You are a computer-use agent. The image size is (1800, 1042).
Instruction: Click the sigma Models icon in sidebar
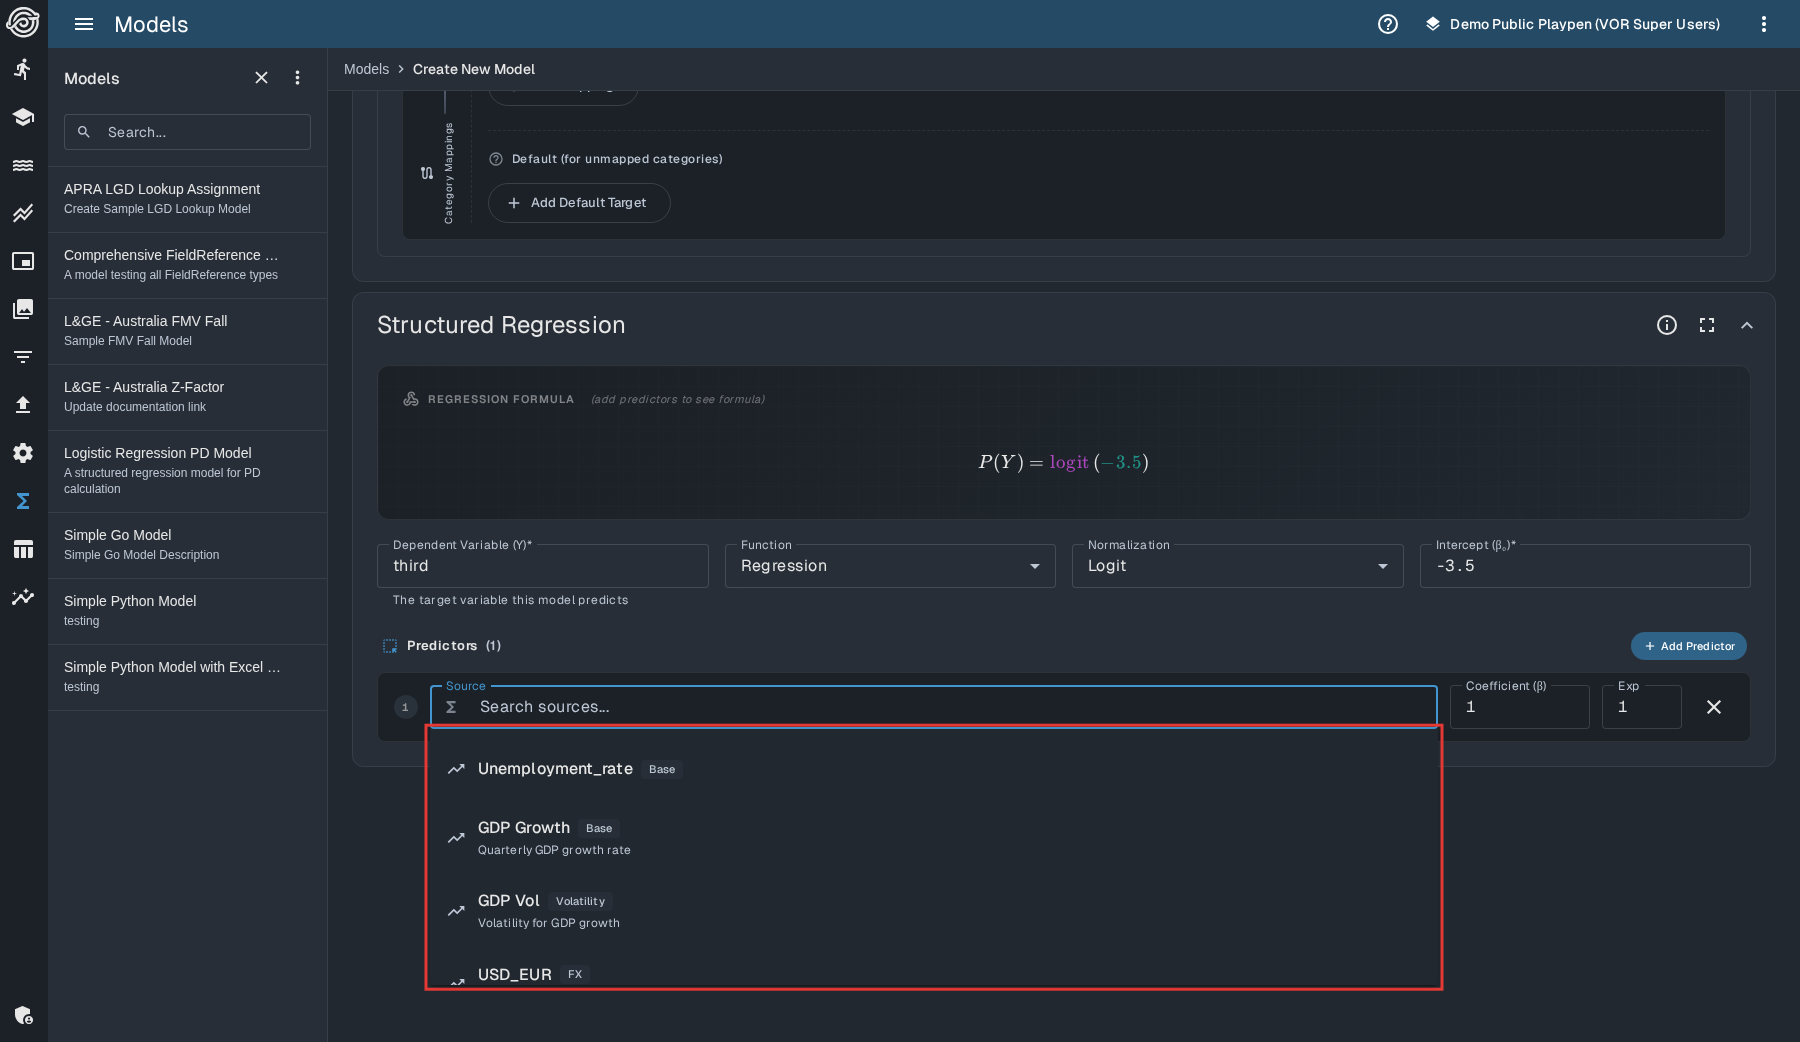(x=23, y=501)
